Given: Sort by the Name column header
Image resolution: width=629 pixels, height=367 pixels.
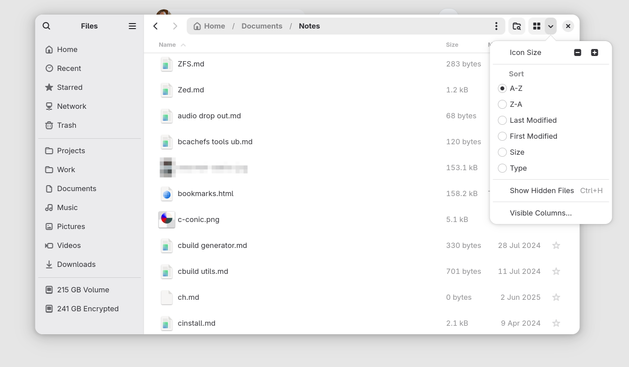Looking at the screenshot, I should [x=172, y=45].
